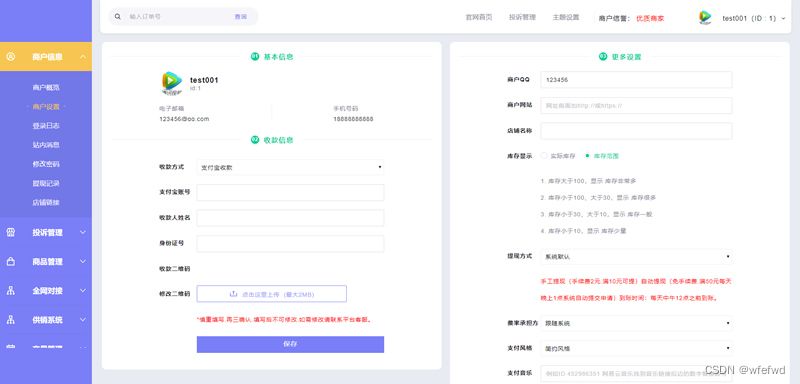
Task: Click the test001 profile avatar in 基本信息
Action: (172, 83)
